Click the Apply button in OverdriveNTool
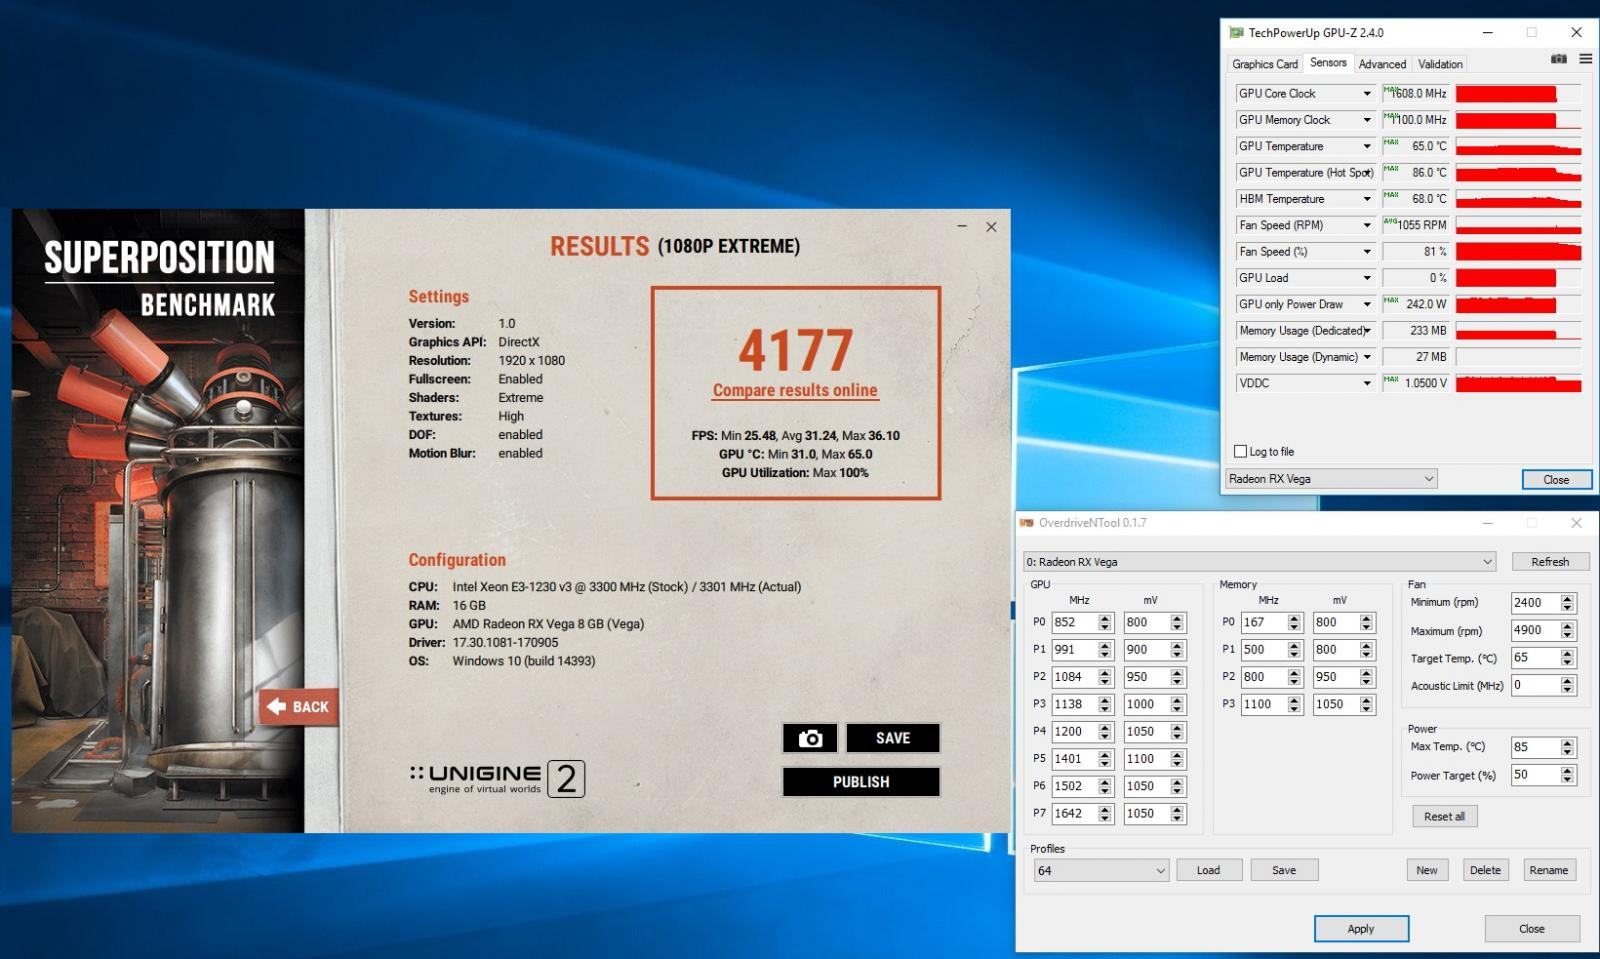 pyautogui.click(x=1361, y=928)
